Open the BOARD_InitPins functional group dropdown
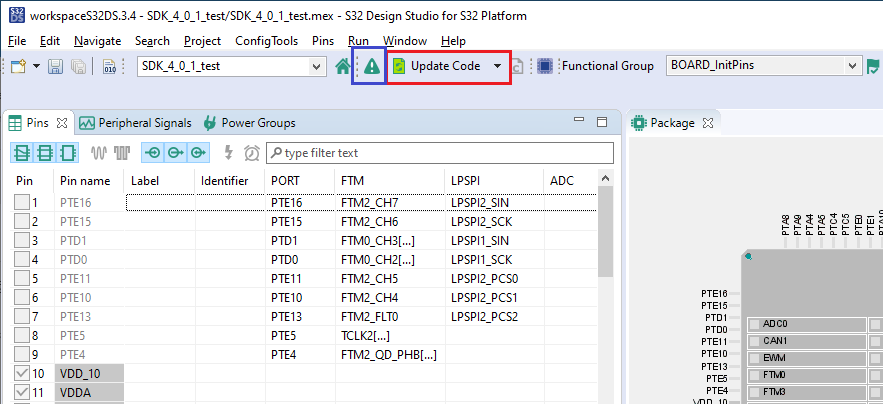 click(x=853, y=67)
